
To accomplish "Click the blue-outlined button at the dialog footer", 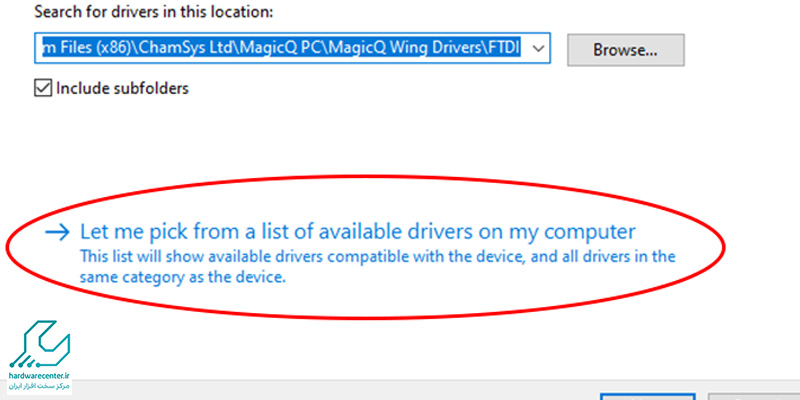I will click(647, 397).
